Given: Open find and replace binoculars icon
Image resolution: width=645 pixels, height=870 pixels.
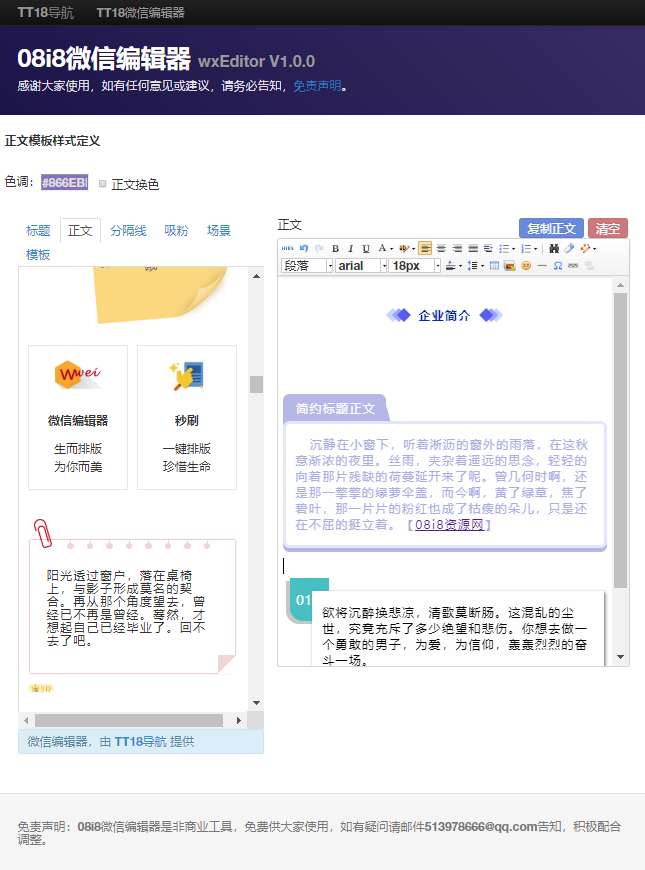Looking at the screenshot, I should pyautogui.click(x=553, y=249).
